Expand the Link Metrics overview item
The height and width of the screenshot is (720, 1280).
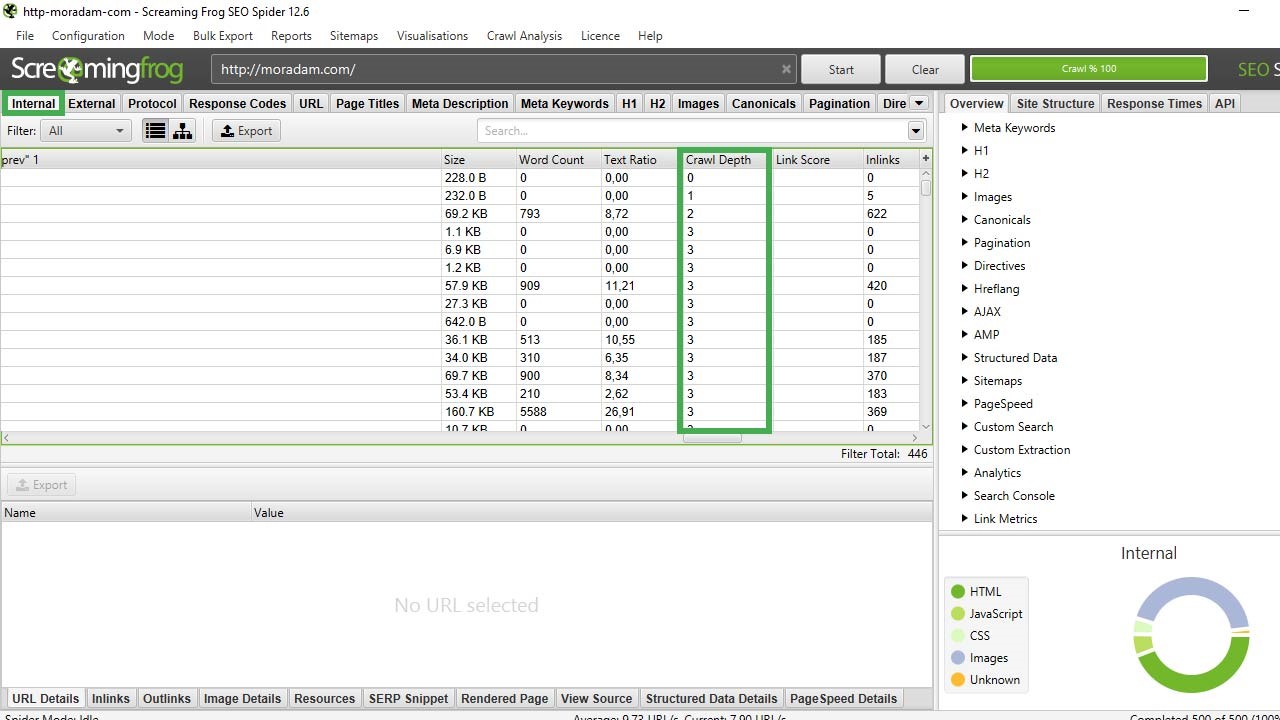click(x=965, y=519)
